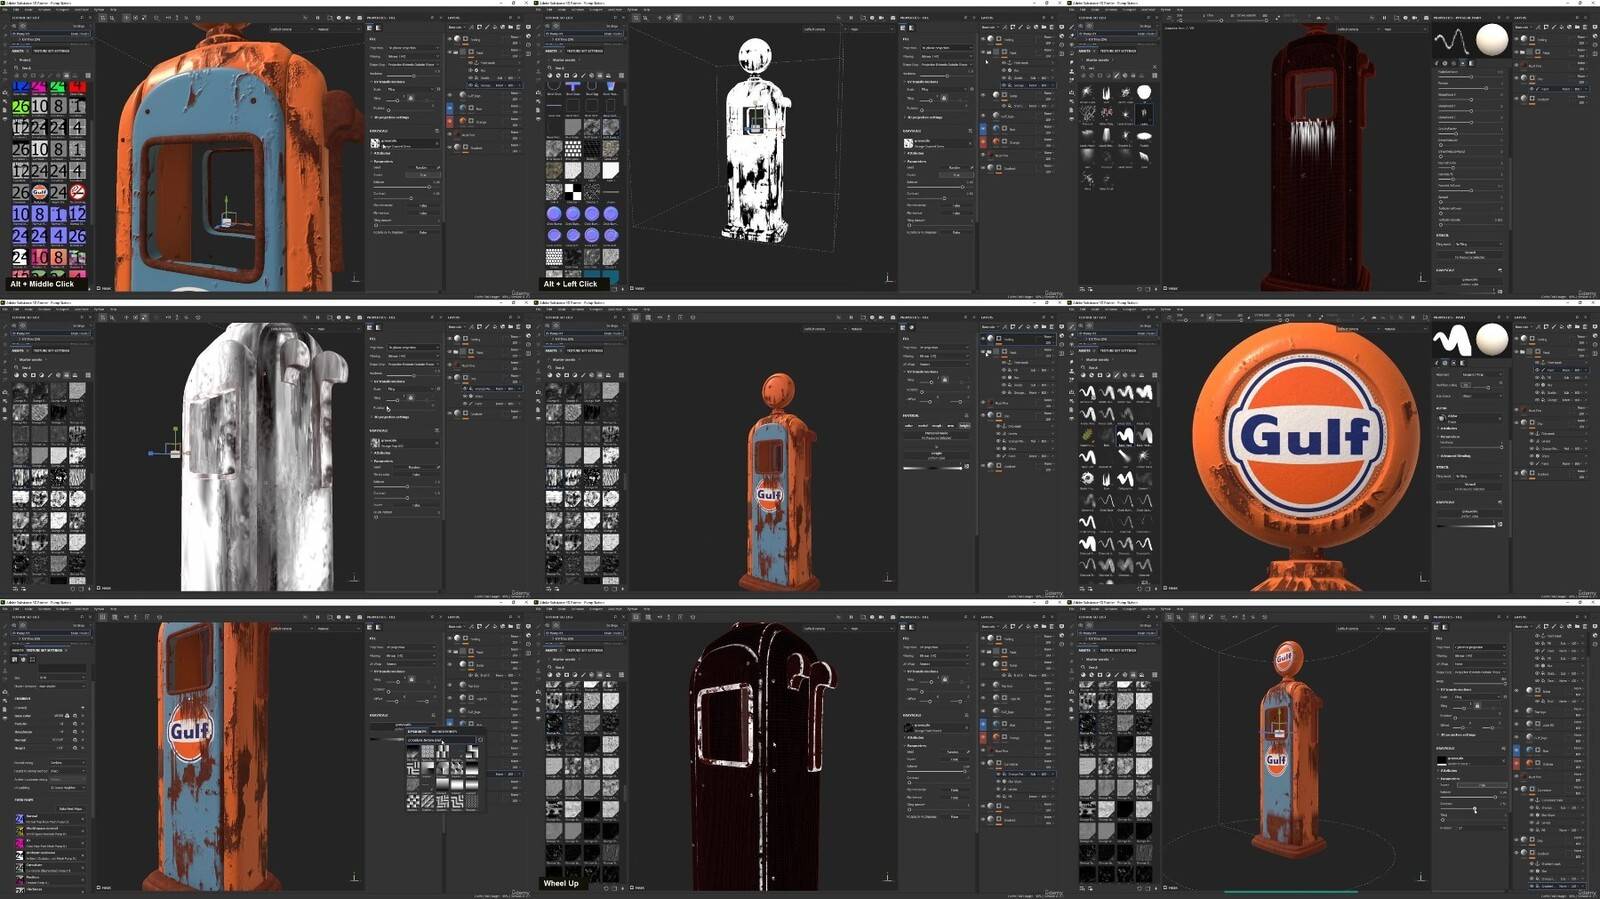This screenshot has width=1600, height=899.
Task: Click the grayscale slider in the Gulf globe window's Properties
Action: [1466, 526]
